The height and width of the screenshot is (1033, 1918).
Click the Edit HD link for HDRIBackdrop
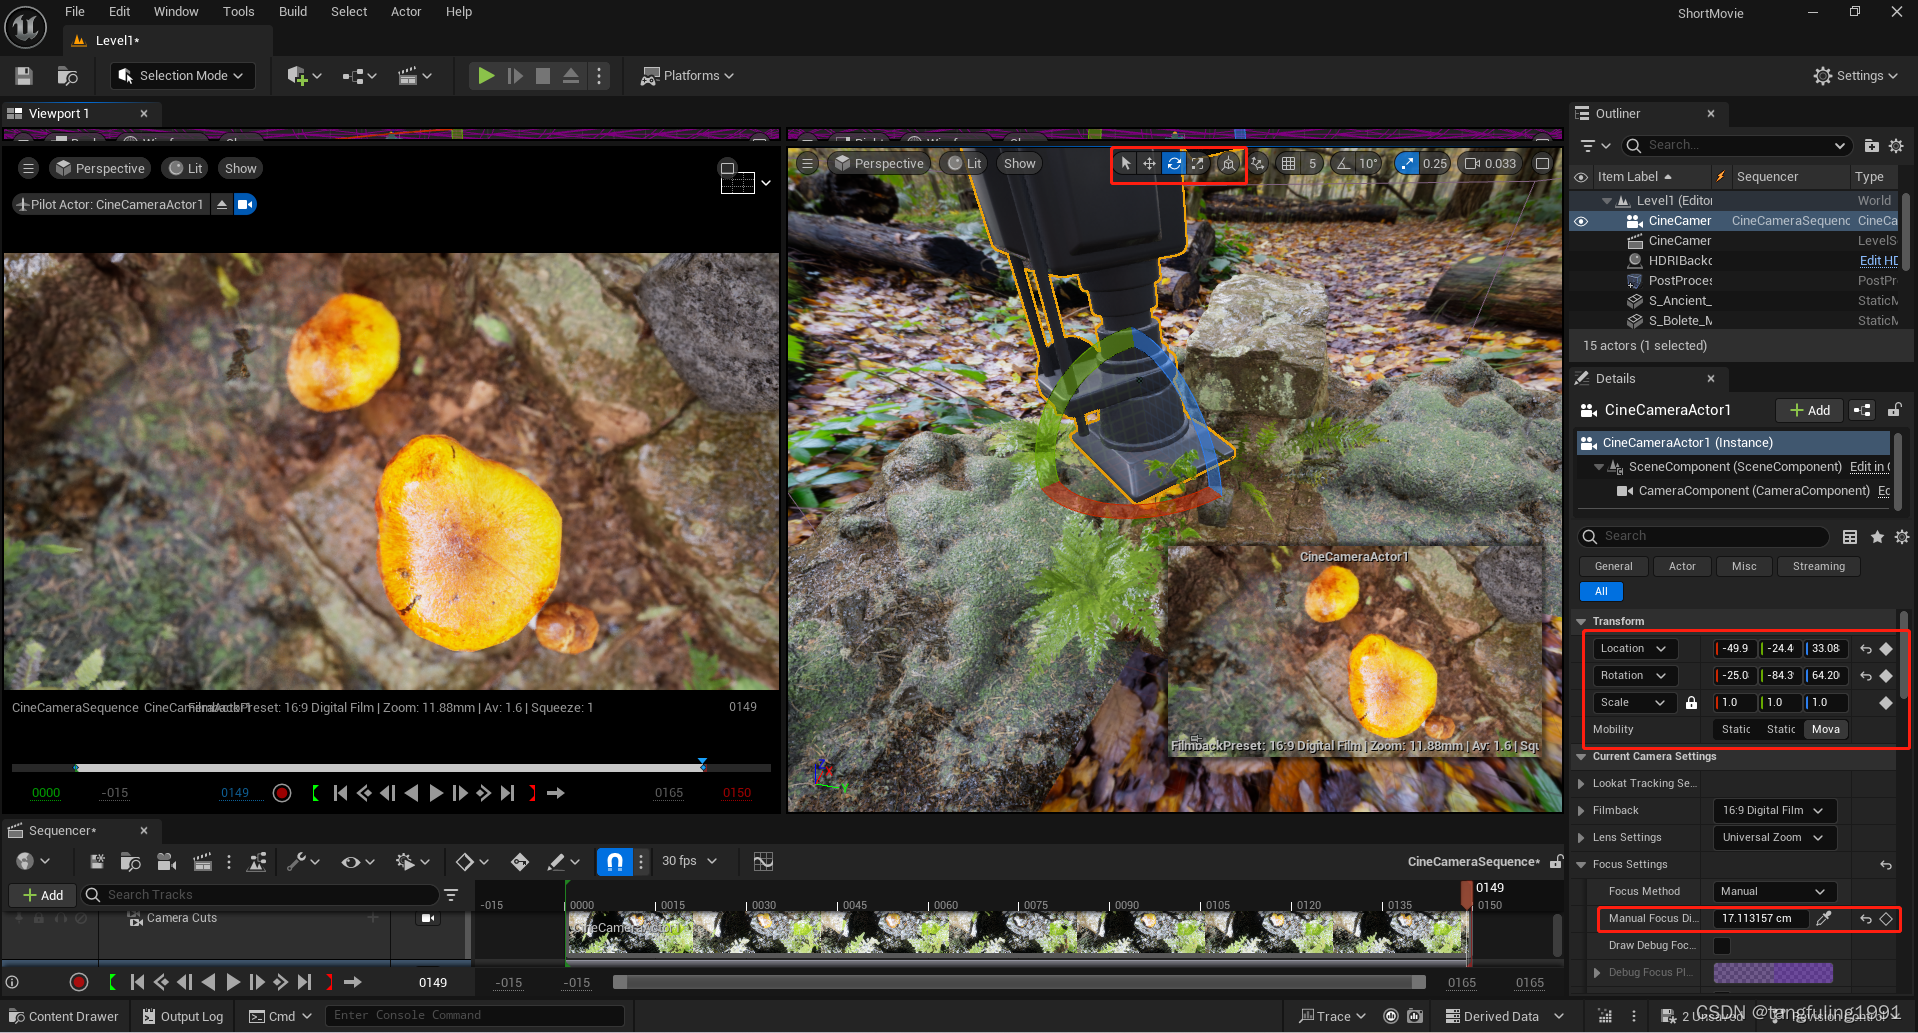(x=1878, y=261)
